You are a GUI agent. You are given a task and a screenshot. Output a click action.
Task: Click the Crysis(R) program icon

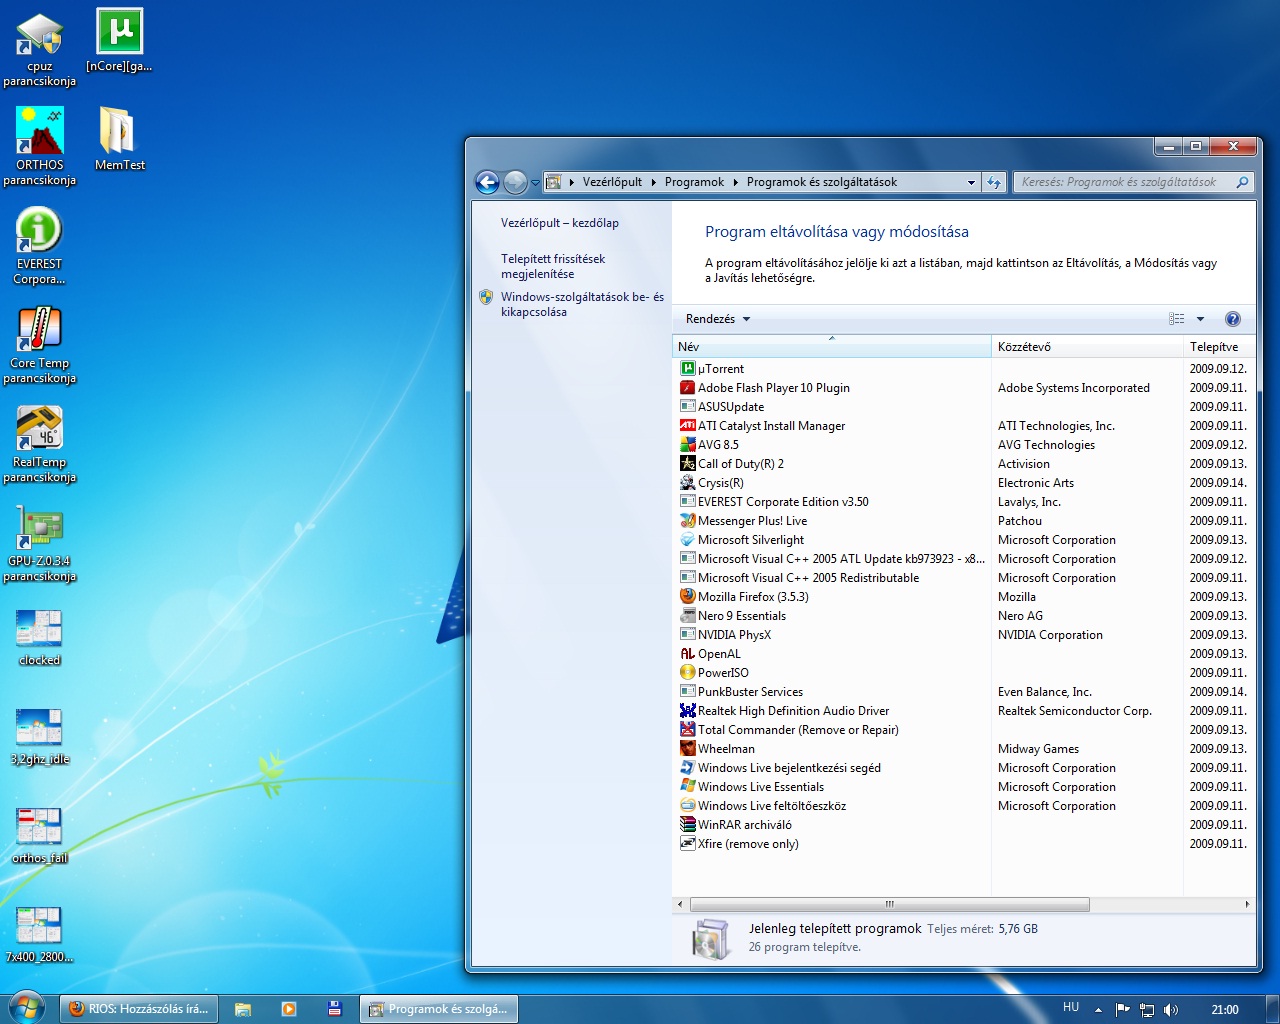pos(687,482)
